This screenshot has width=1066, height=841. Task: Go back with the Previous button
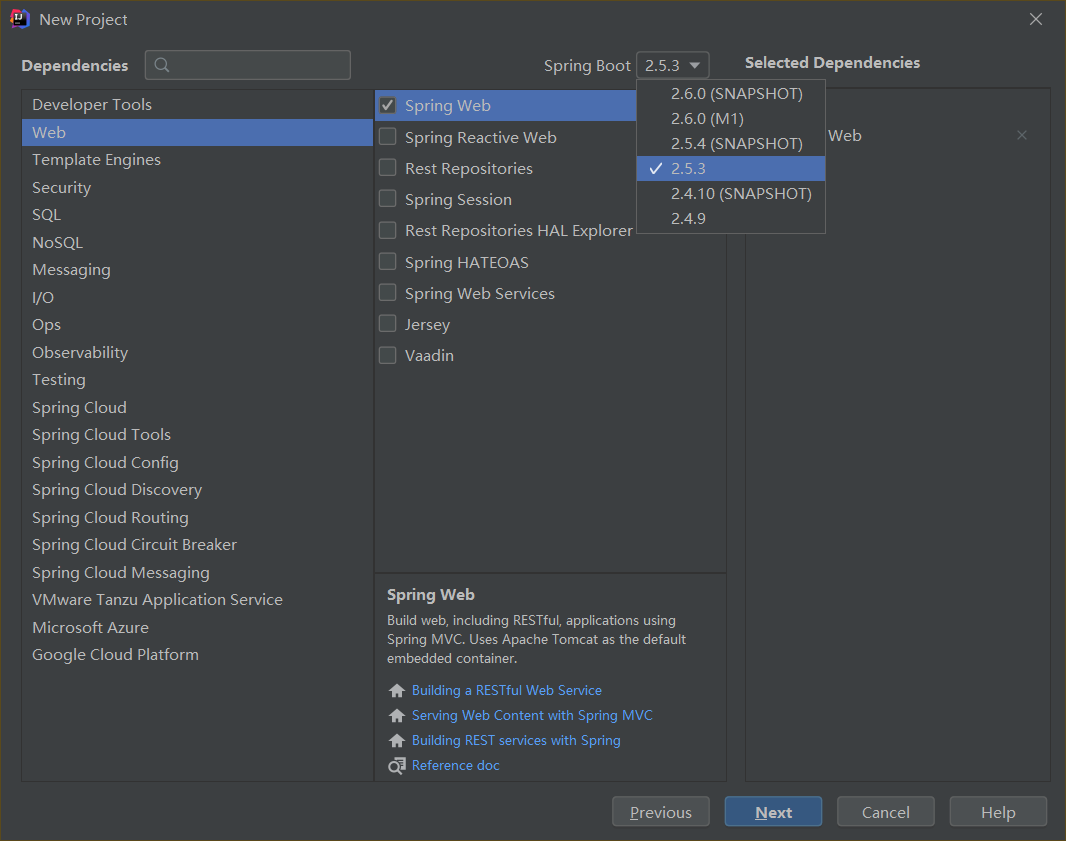point(660,812)
